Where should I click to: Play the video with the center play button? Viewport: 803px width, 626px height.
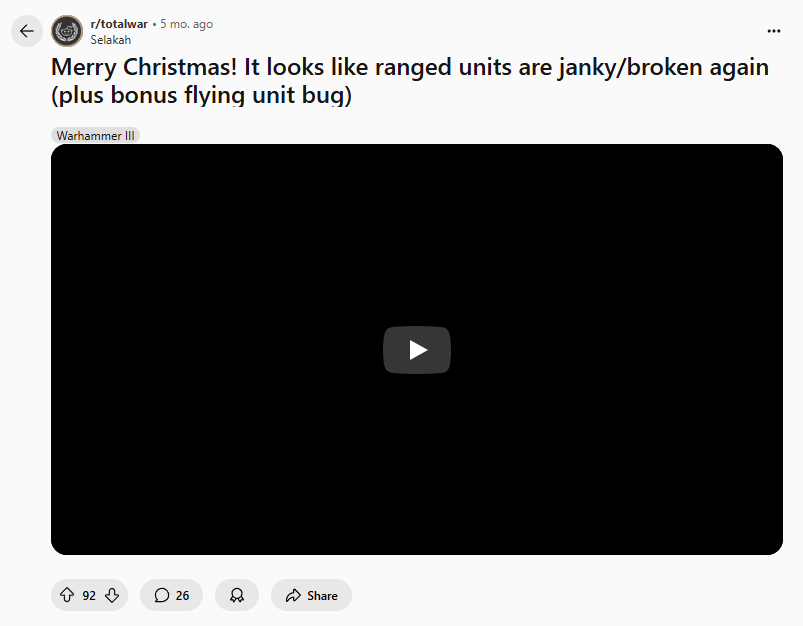[x=417, y=350]
